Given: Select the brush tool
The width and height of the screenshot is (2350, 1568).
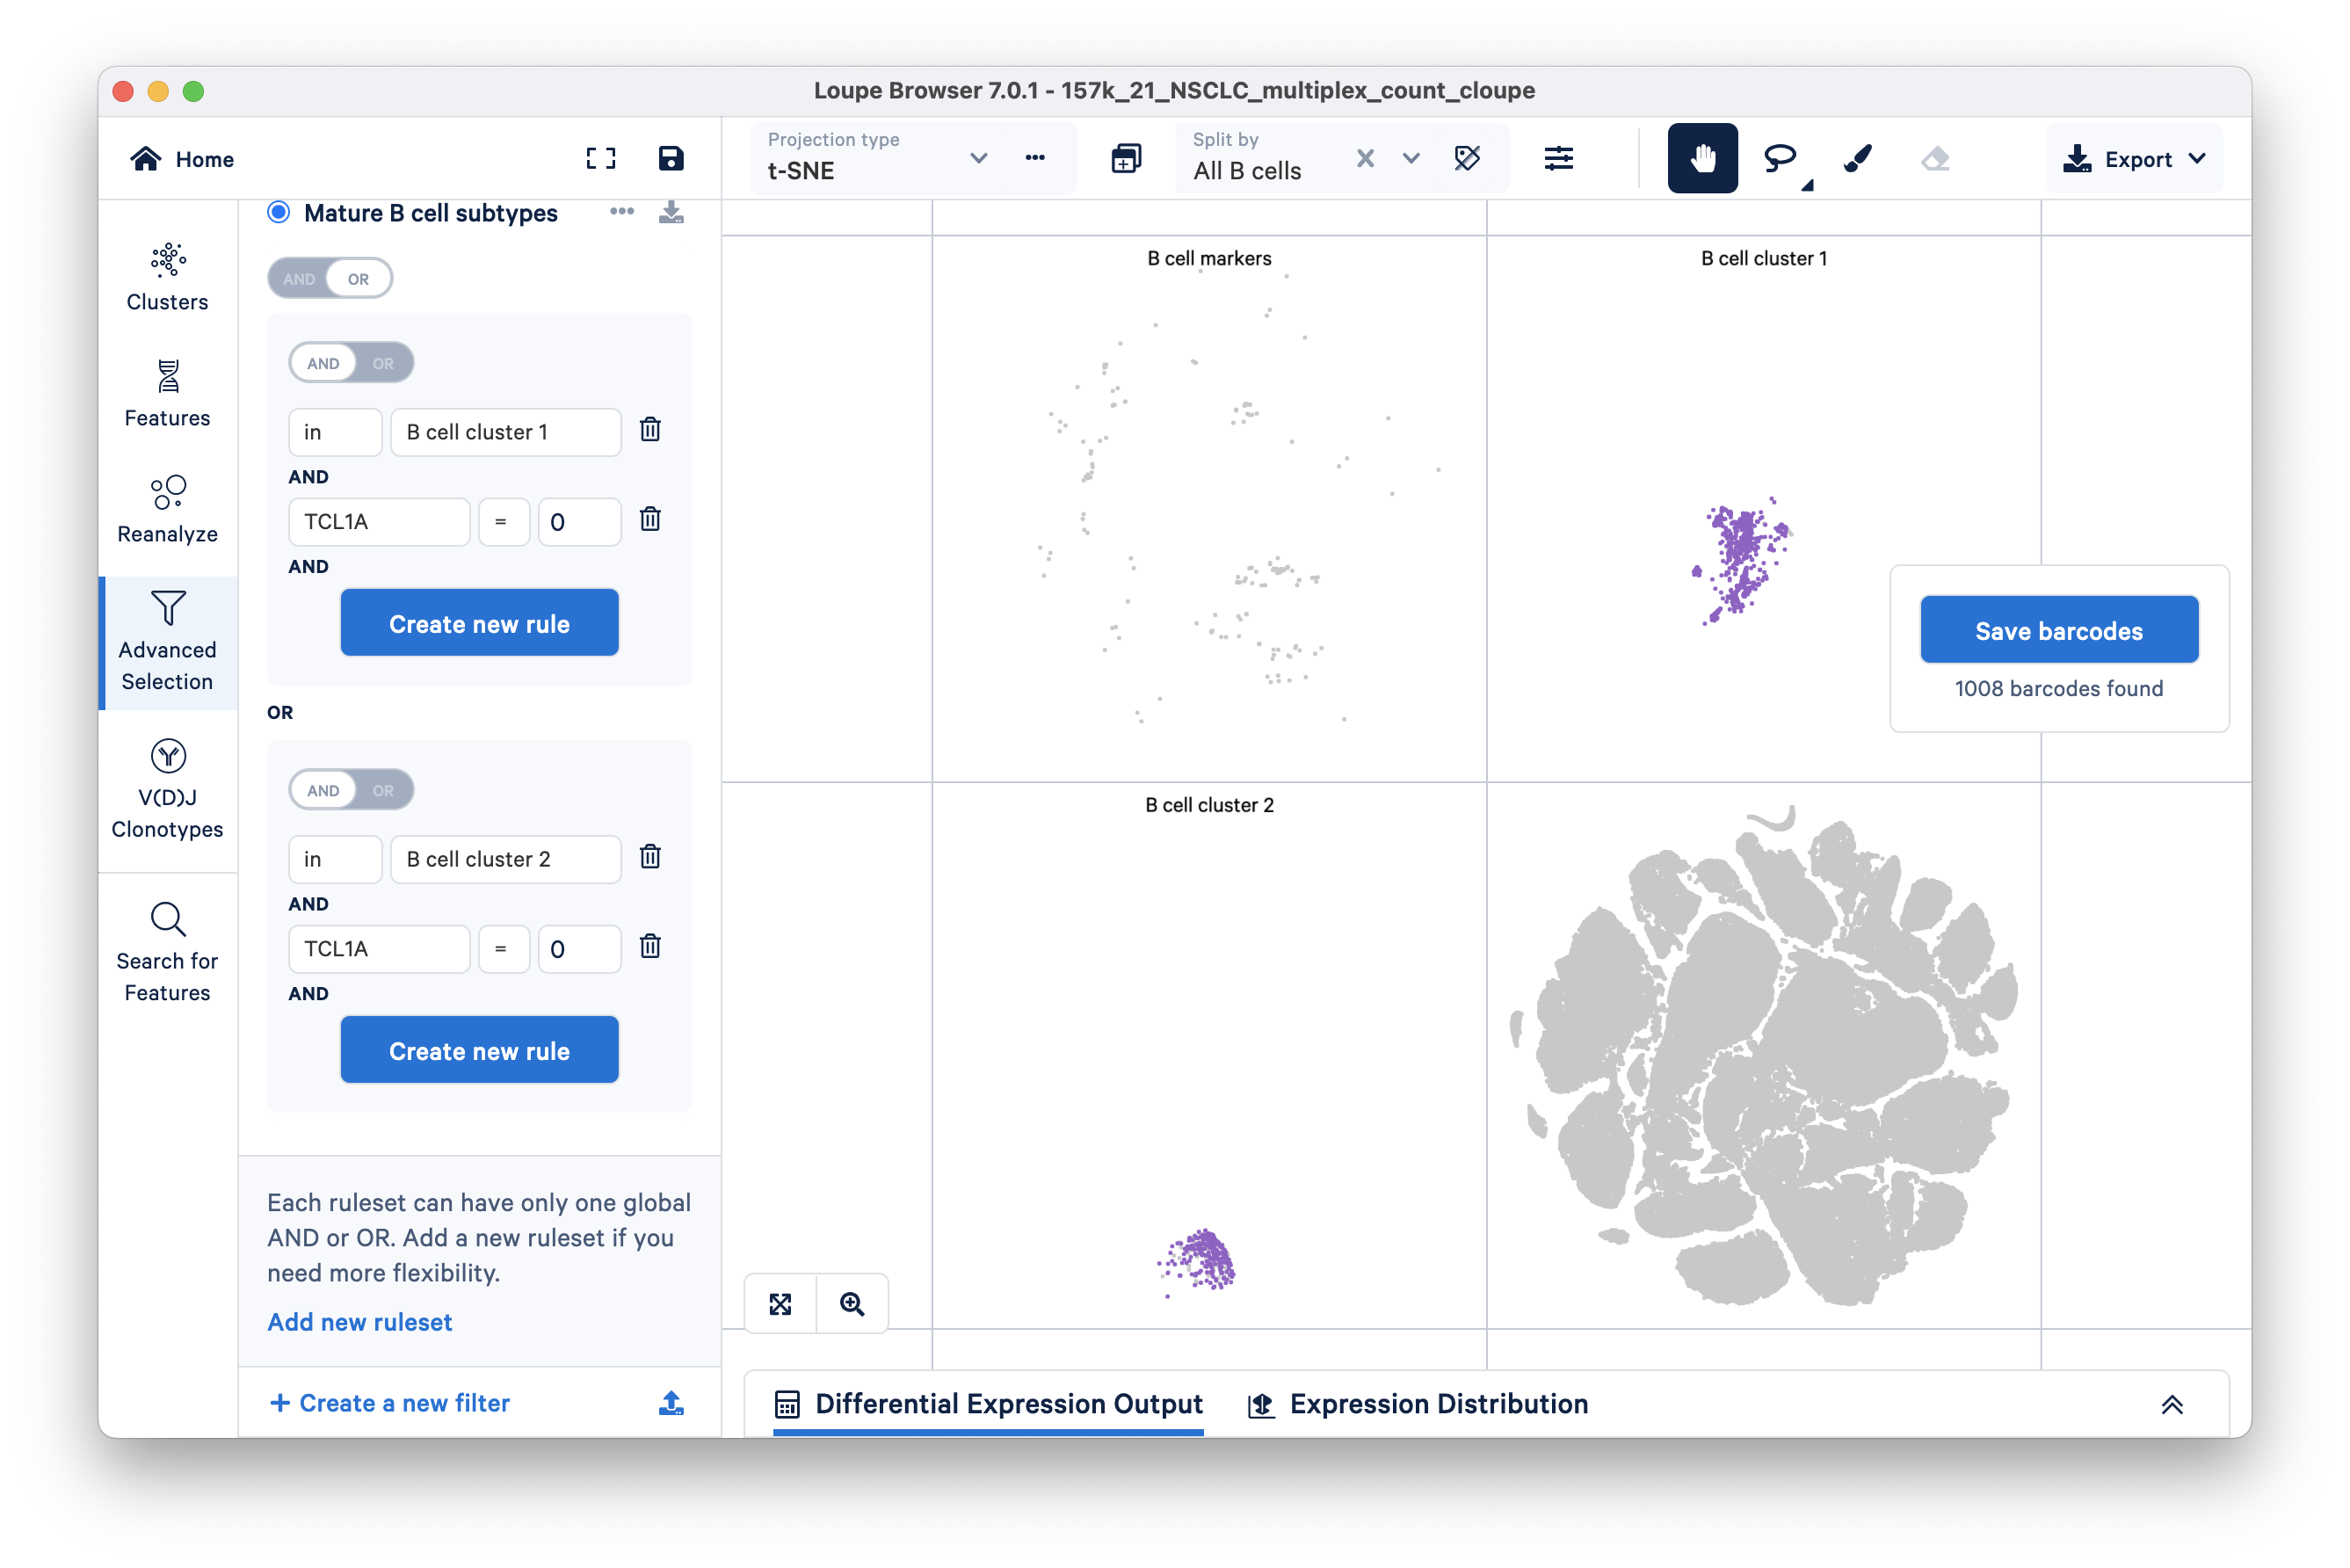Looking at the screenshot, I should click(x=1857, y=158).
